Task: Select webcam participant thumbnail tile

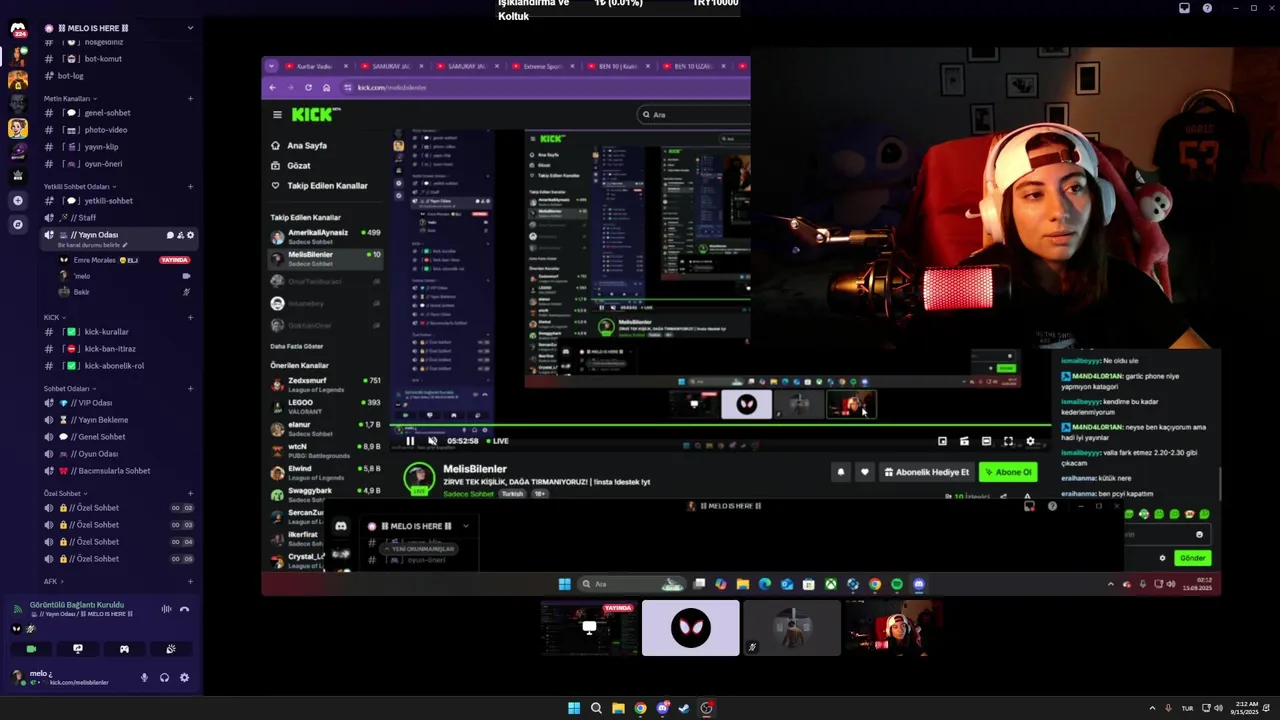Action: coord(893,628)
